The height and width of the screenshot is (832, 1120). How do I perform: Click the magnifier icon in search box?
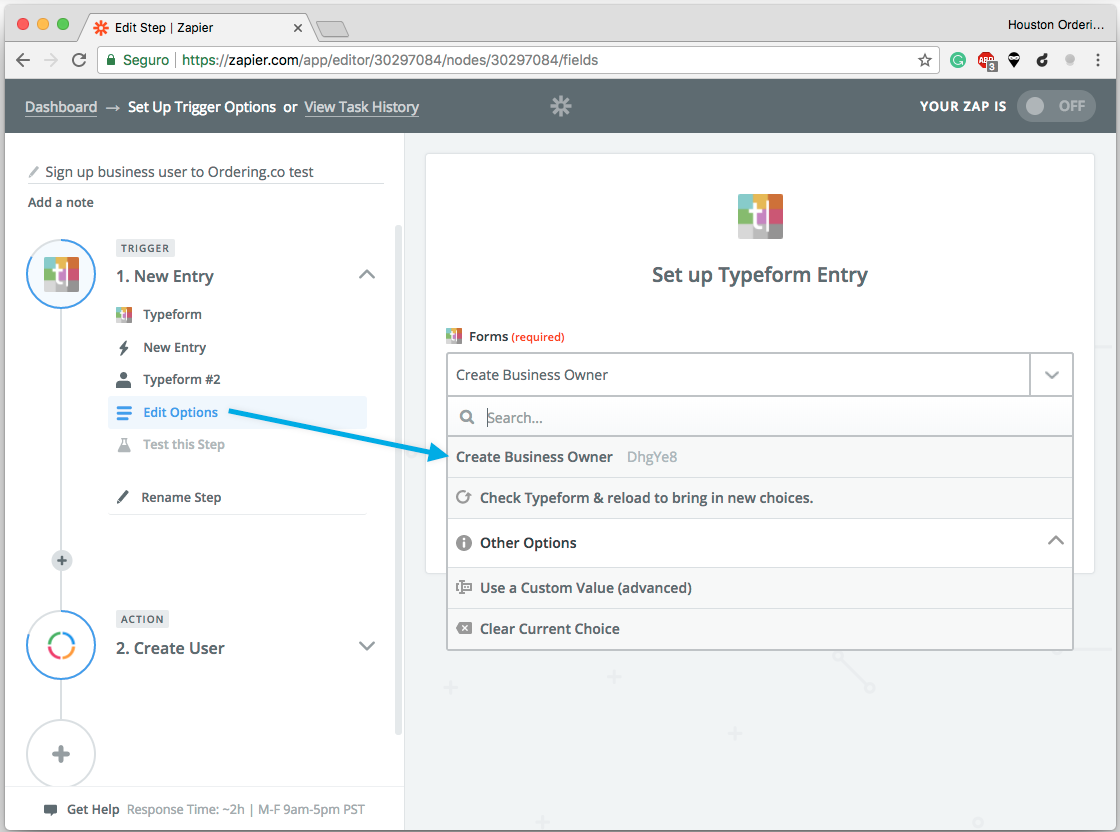click(x=466, y=417)
